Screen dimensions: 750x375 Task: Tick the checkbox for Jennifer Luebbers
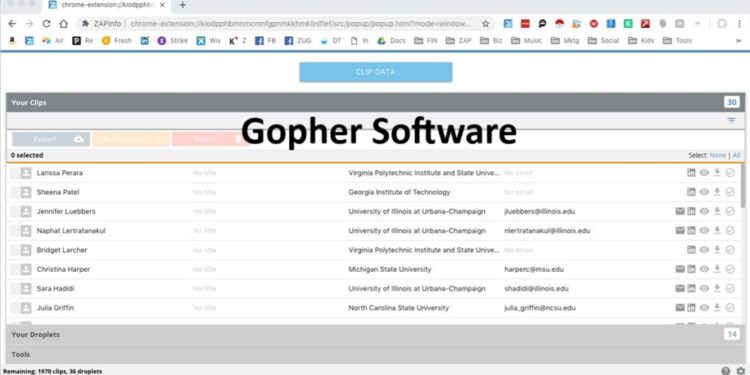[x=14, y=211]
